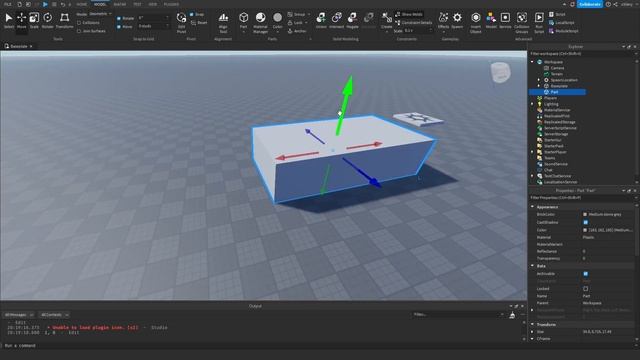The height and width of the screenshot is (360, 640).
Task: Open the Lock dropdown
Action: pos(297,23)
